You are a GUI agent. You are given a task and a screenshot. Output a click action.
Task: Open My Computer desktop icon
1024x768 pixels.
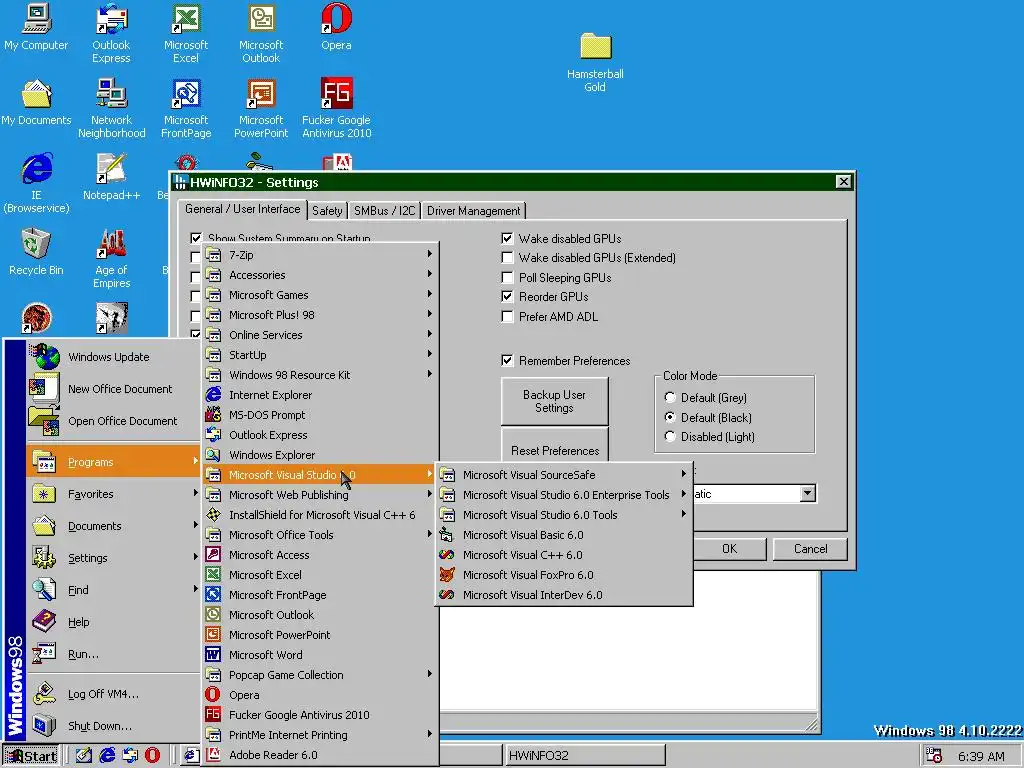pyautogui.click(x=36, y=27)
